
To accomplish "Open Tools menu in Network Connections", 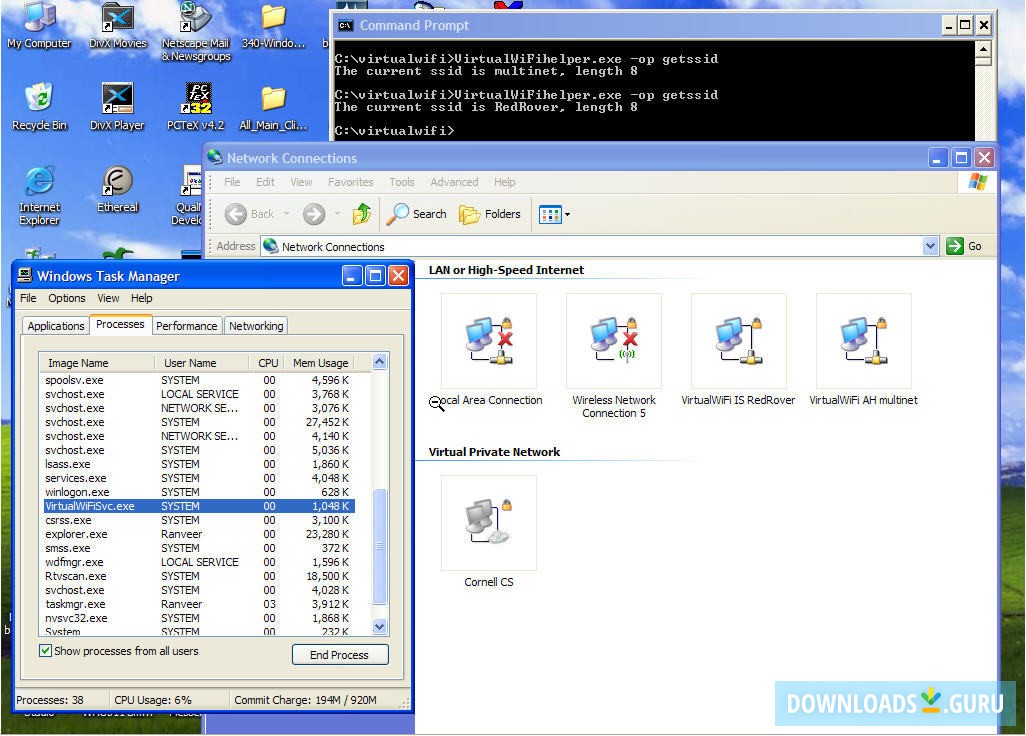I will pyautogui.click(x=402, y=182).
